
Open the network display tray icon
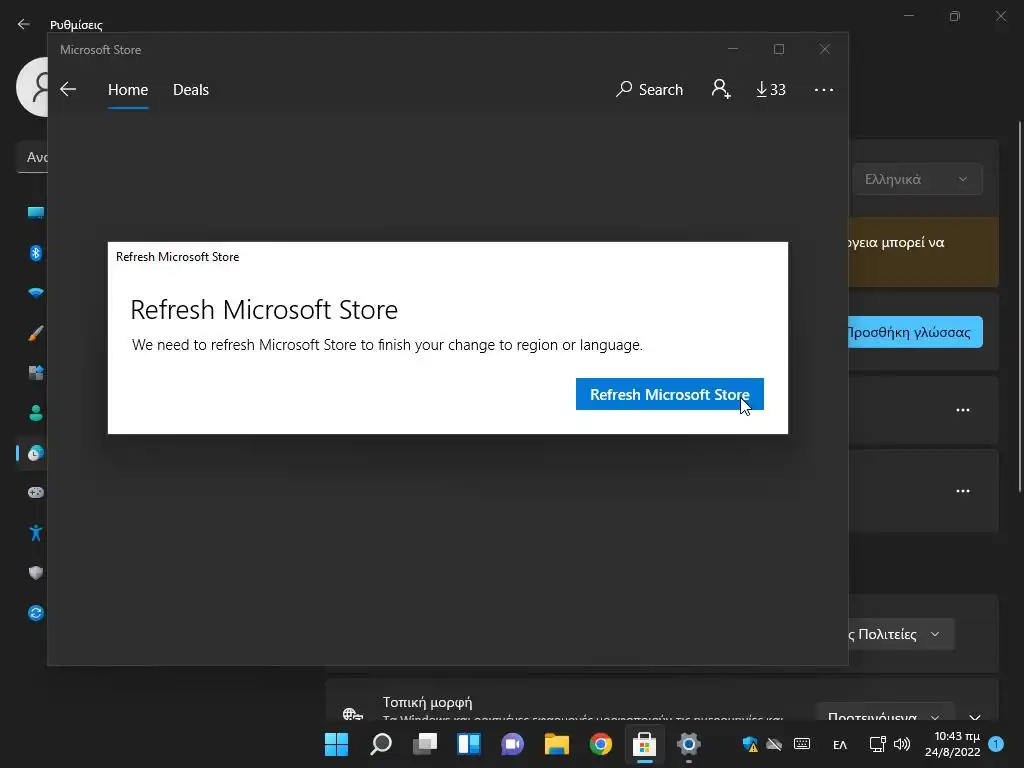(x=878, y=744)
